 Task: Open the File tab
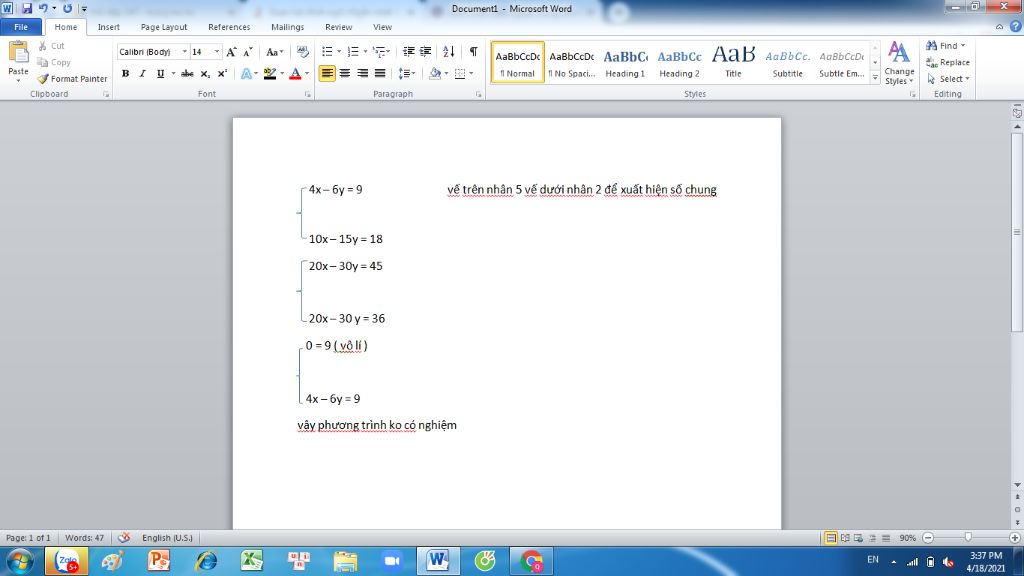coord(21,27)
